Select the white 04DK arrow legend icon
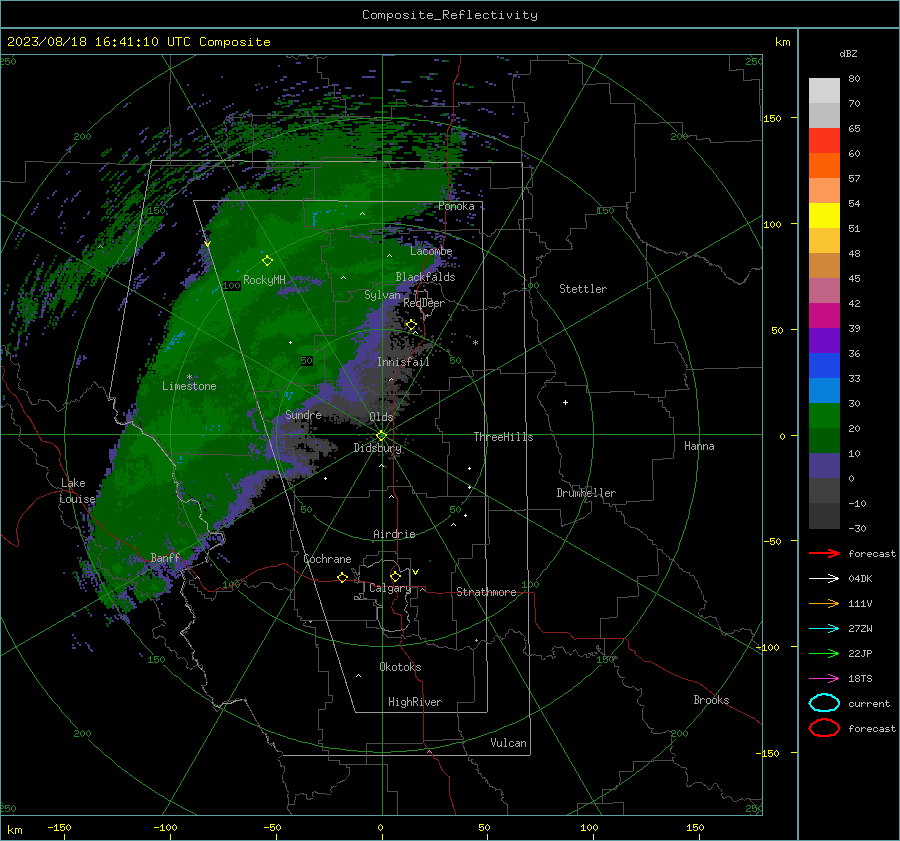 pos(824,579)
